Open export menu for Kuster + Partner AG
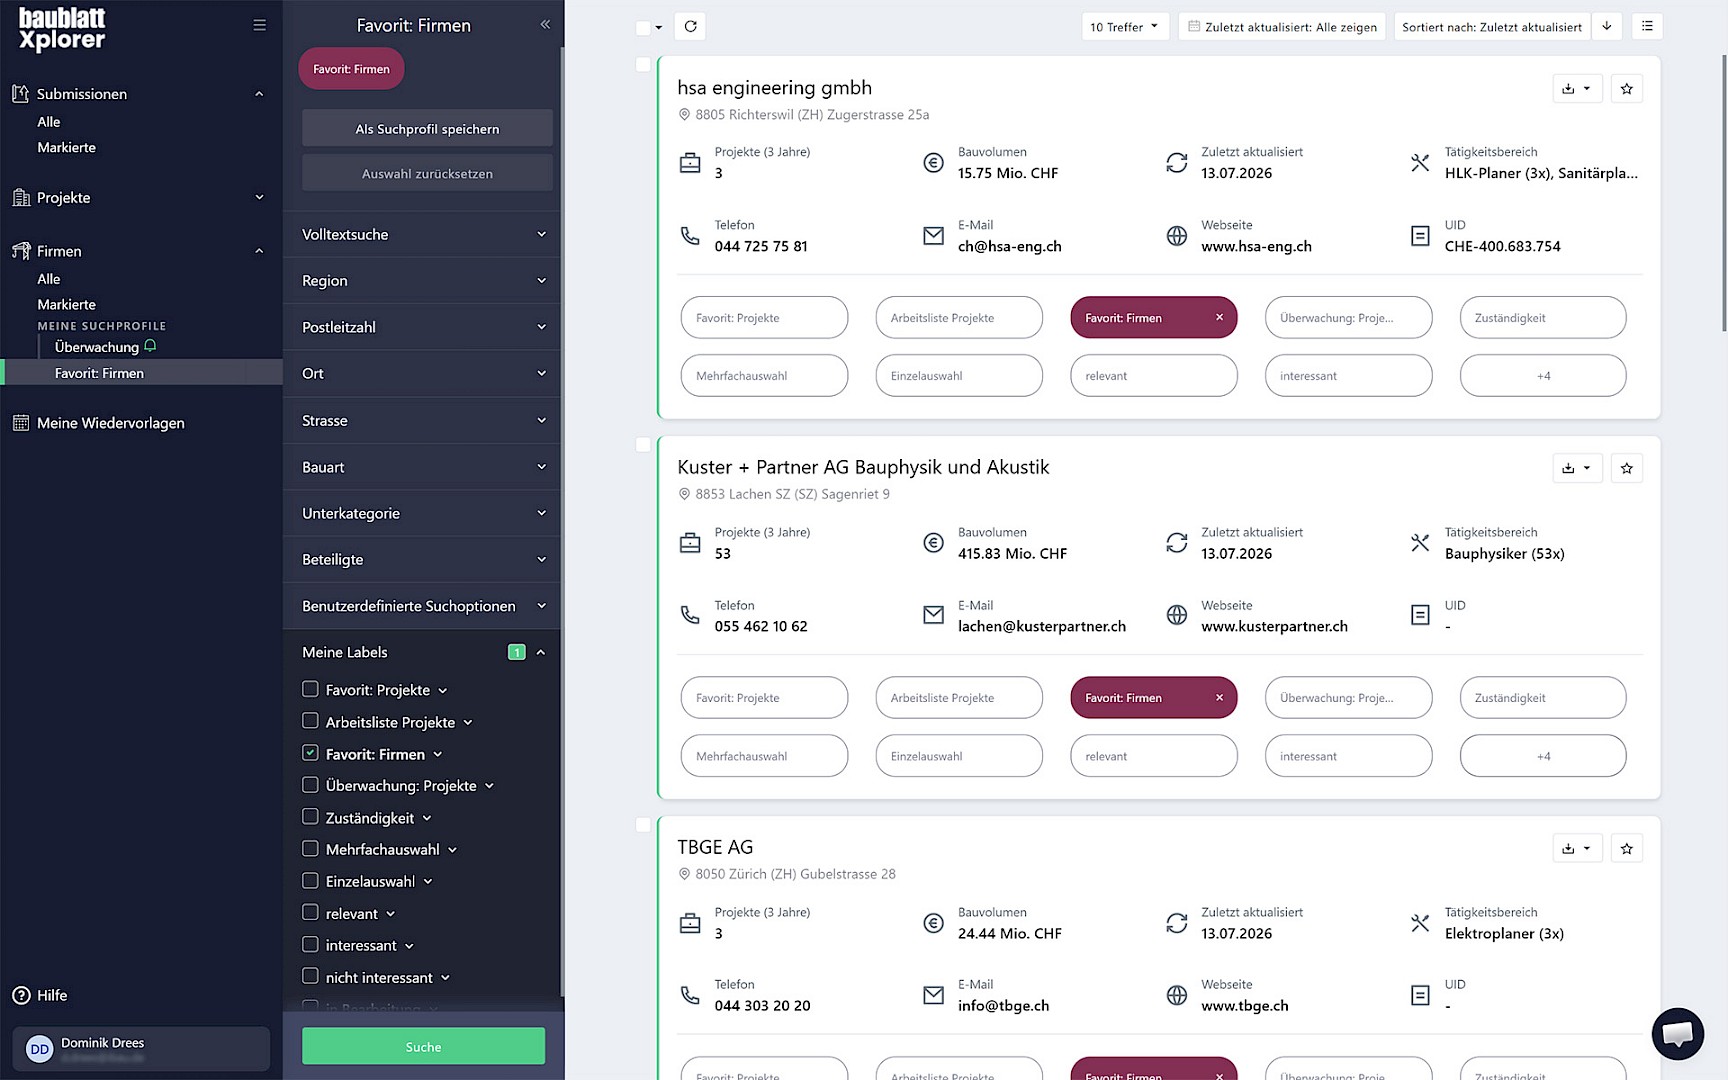 coord(1577,468)
